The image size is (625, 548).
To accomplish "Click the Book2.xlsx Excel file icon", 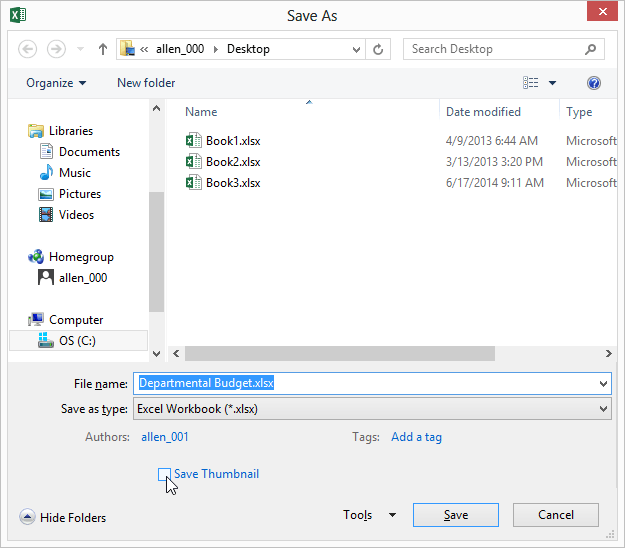I will (194, 162).
